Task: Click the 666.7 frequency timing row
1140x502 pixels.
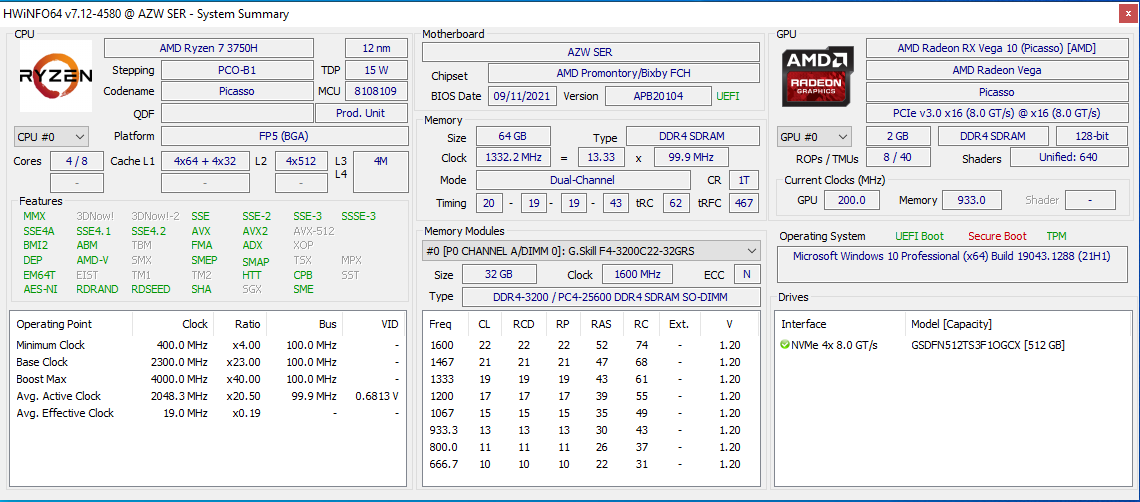Action: pyautogui.click(x=591, y=463)
